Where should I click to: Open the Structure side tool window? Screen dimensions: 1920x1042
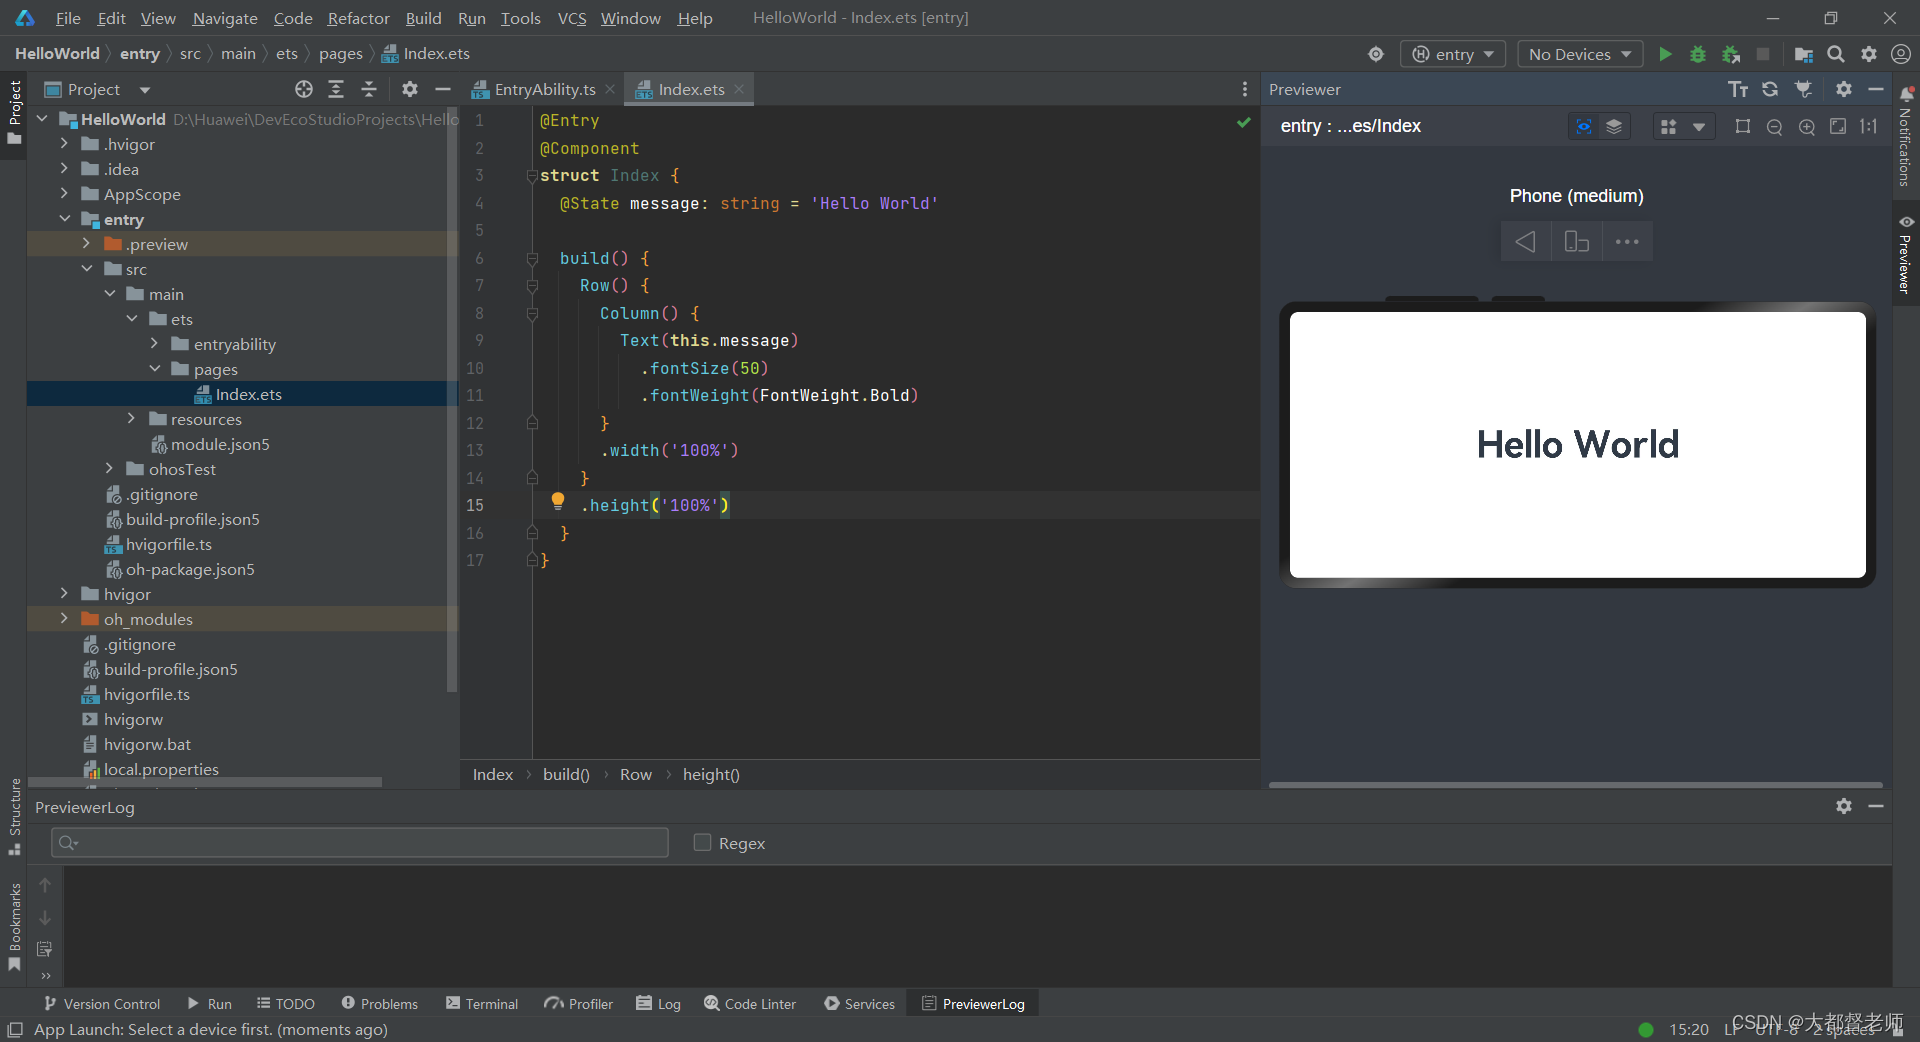click(14, 815)
